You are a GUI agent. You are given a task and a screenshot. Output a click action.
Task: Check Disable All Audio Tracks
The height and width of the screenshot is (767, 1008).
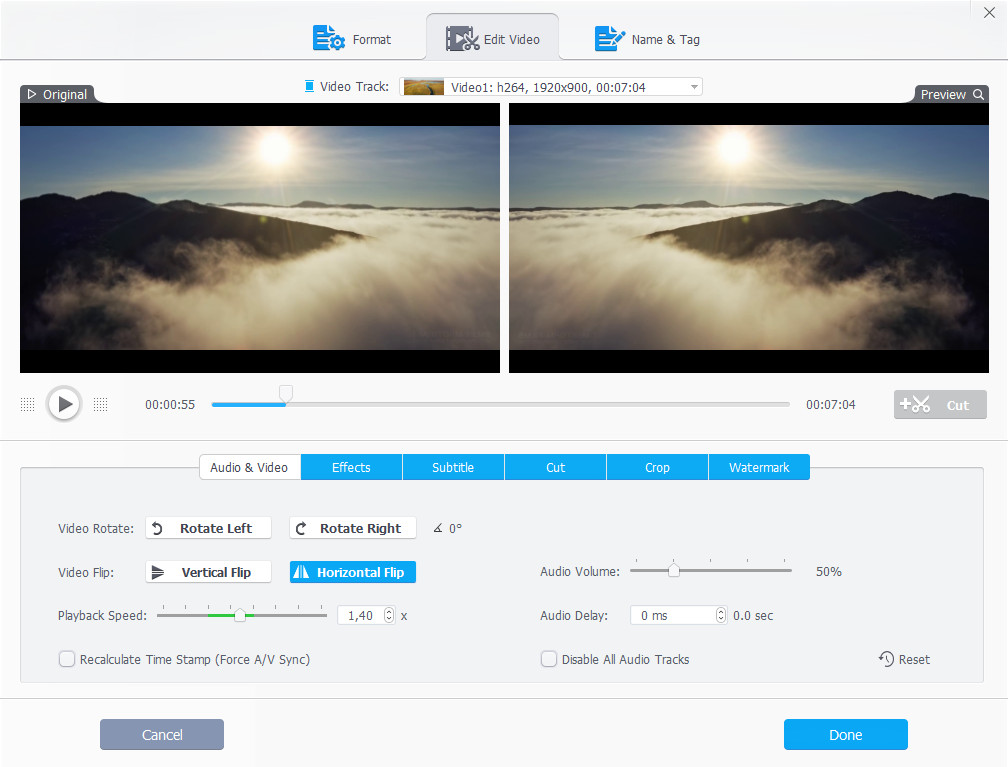tap(549, 659)
